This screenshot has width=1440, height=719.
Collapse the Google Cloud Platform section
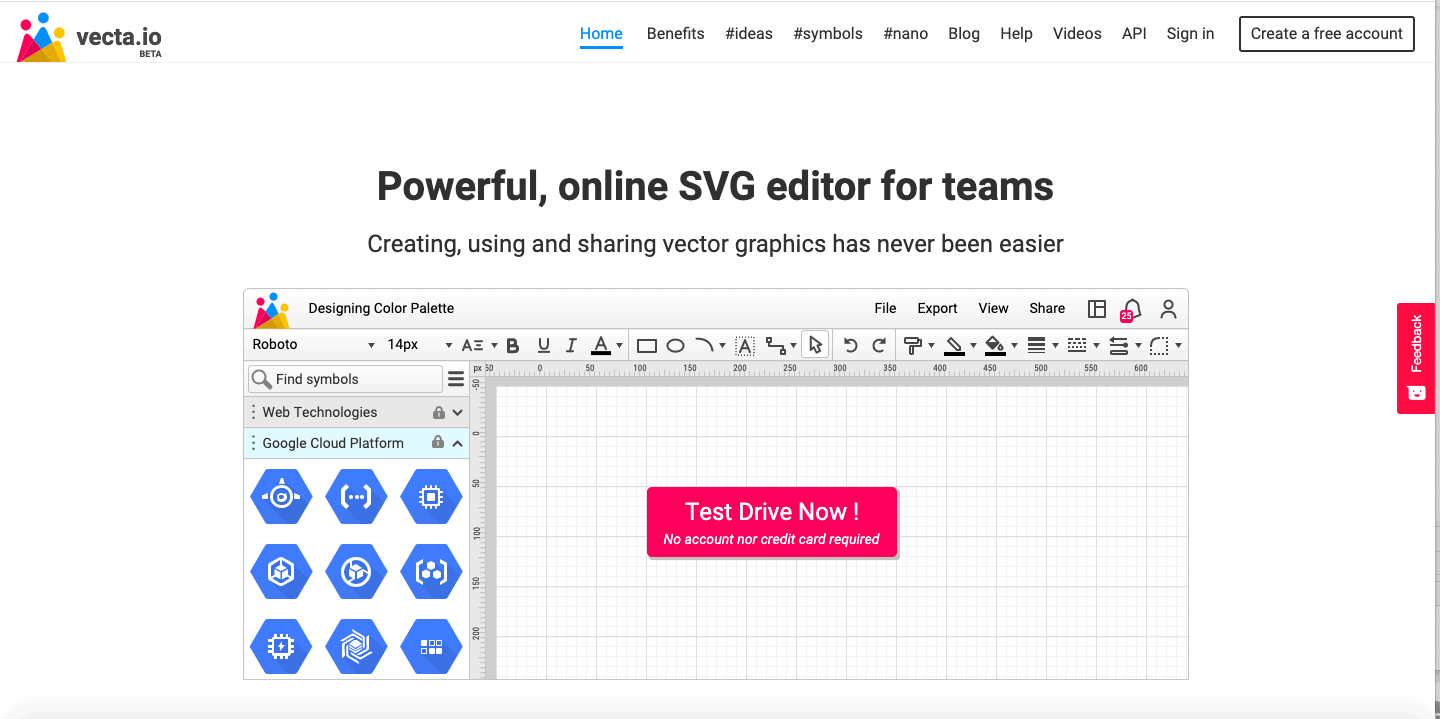[458, 443]
